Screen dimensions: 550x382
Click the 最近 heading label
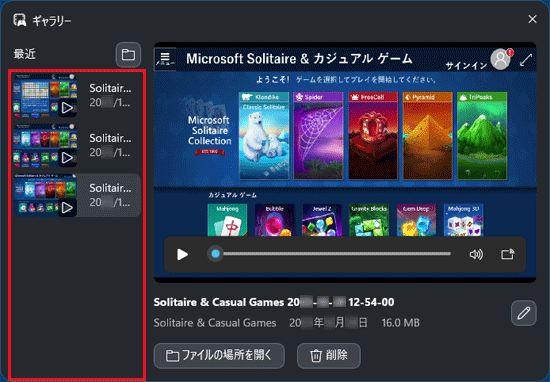coord(25,54)
